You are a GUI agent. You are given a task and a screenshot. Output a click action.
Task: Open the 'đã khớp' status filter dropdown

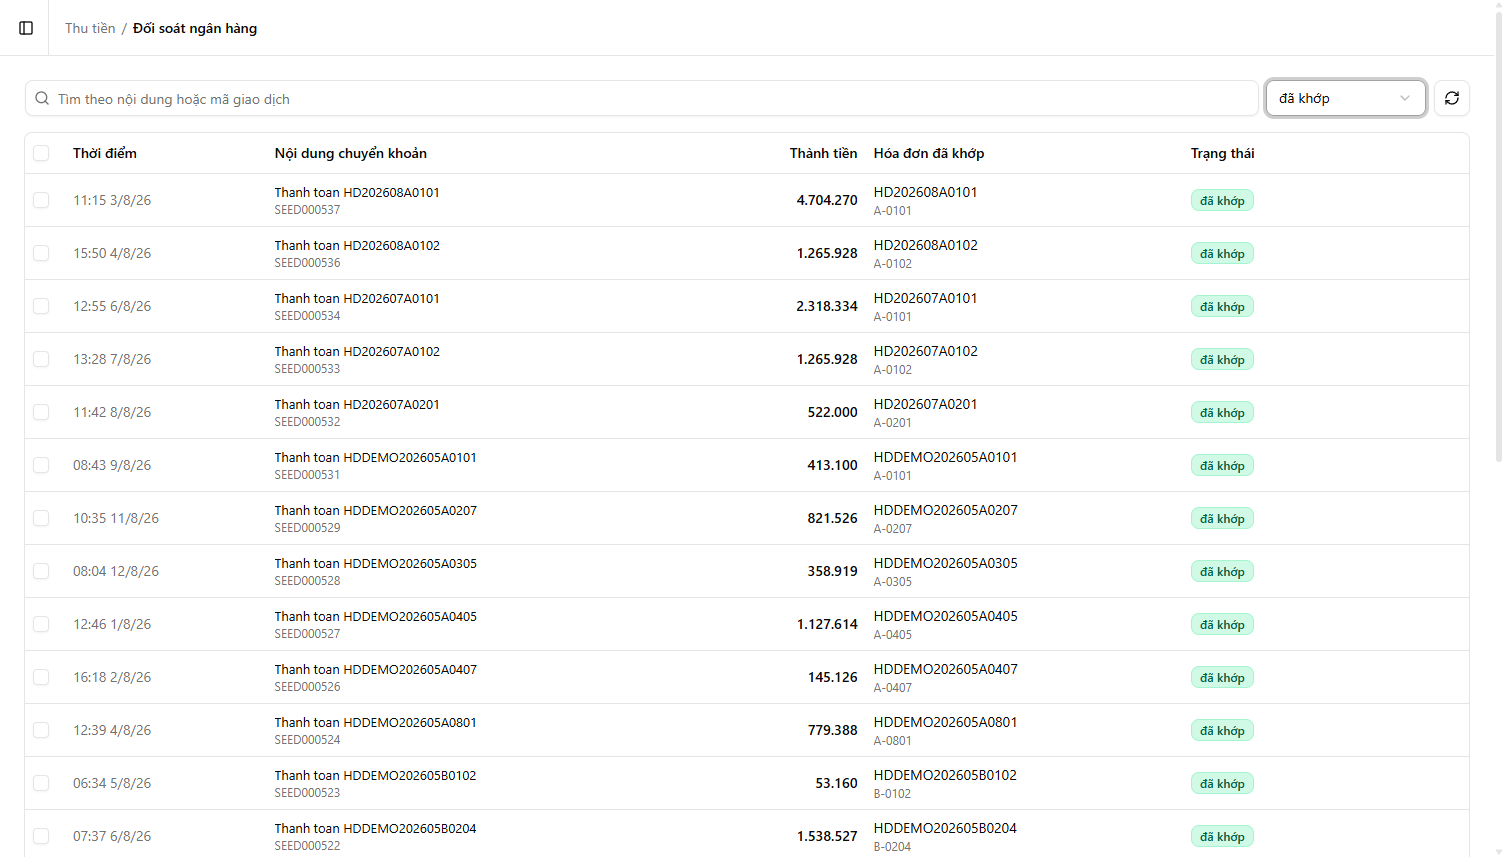pos(1346,98)
